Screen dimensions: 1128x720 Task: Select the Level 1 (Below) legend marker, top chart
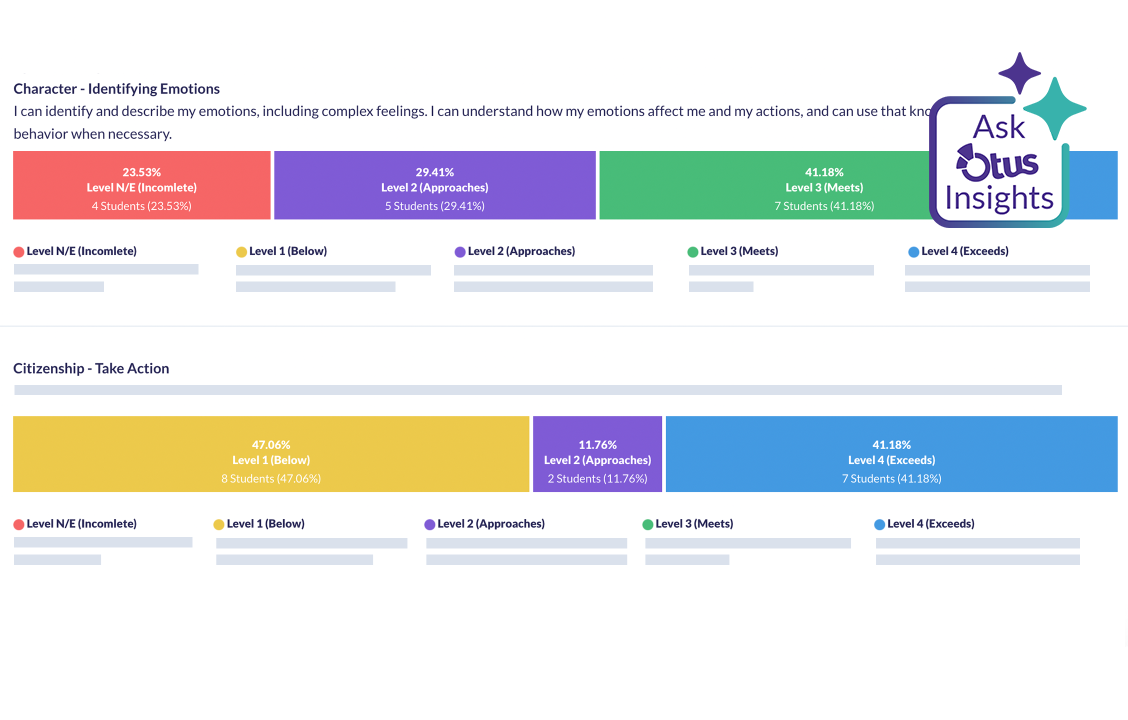click(240, 251)
